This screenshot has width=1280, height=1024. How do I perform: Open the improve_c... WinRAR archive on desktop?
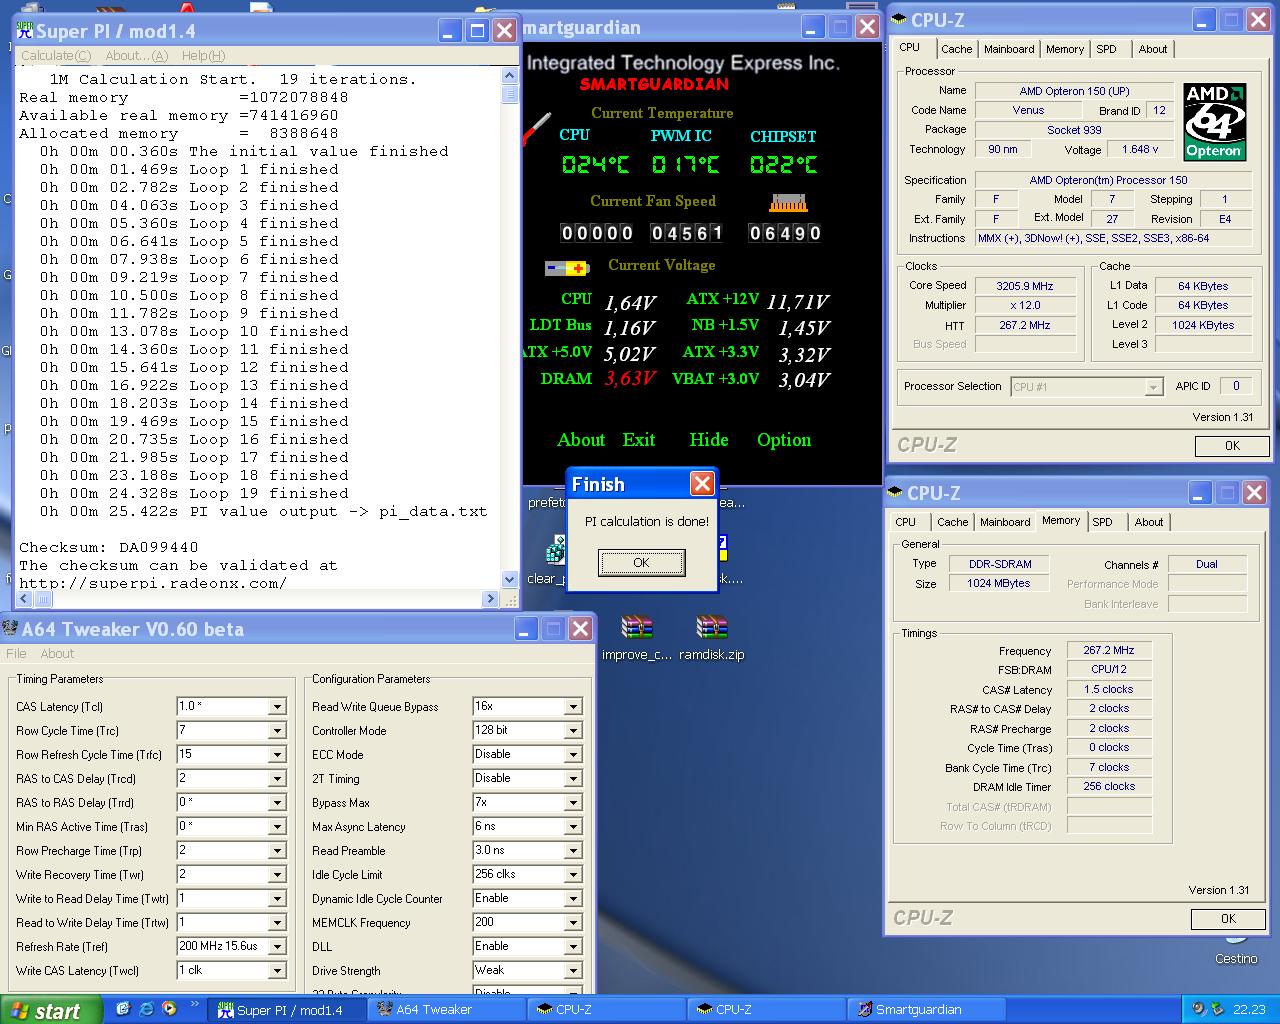[x=637, y=627]
